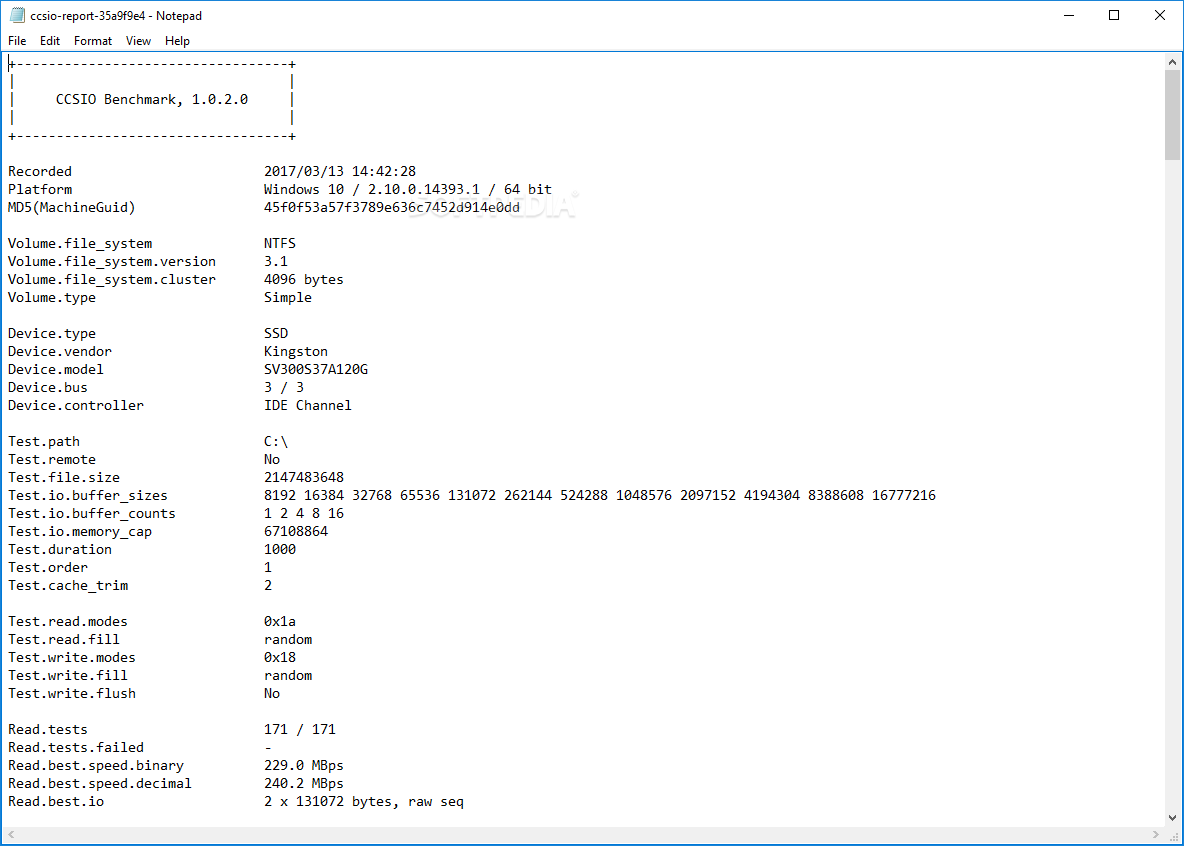Click the Test.duration value '1000'
Viewport: 1184px width, 846px height.
coord(280,549)
